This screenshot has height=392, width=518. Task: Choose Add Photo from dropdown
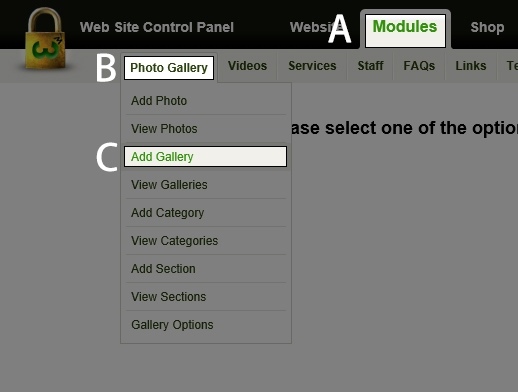point(206,101)
